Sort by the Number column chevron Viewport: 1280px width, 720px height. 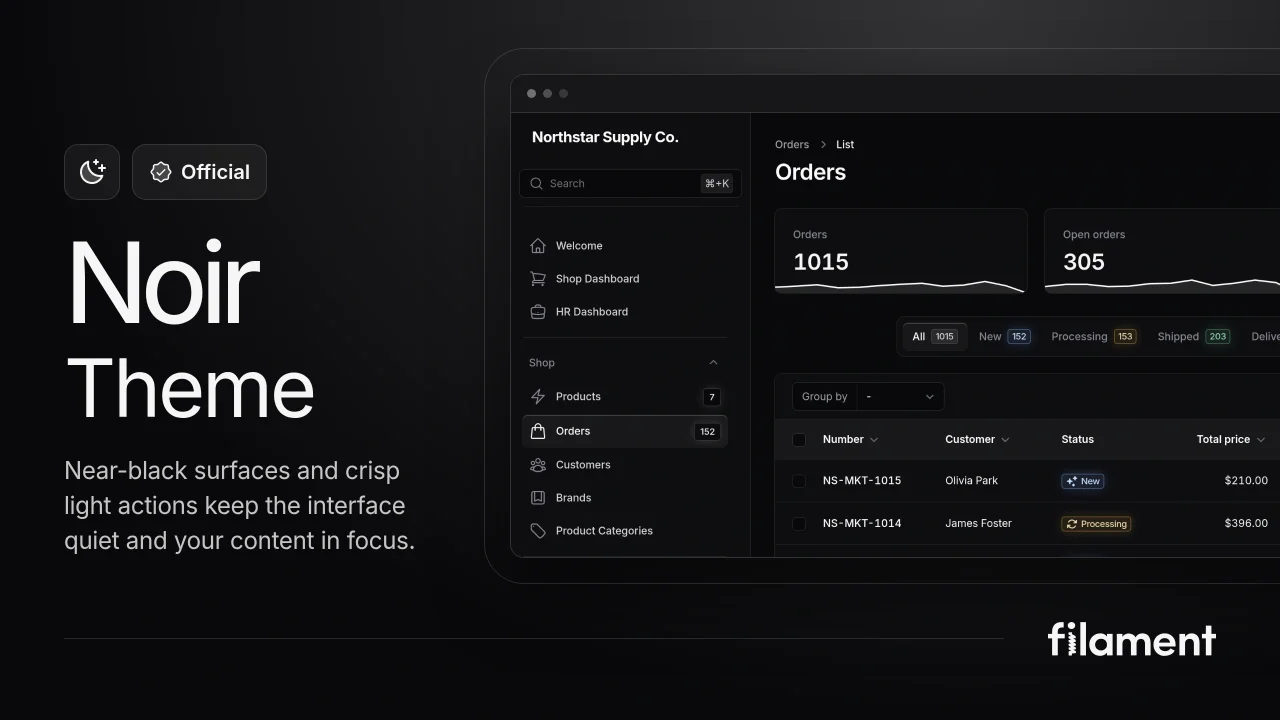click(x=874, y=440)
